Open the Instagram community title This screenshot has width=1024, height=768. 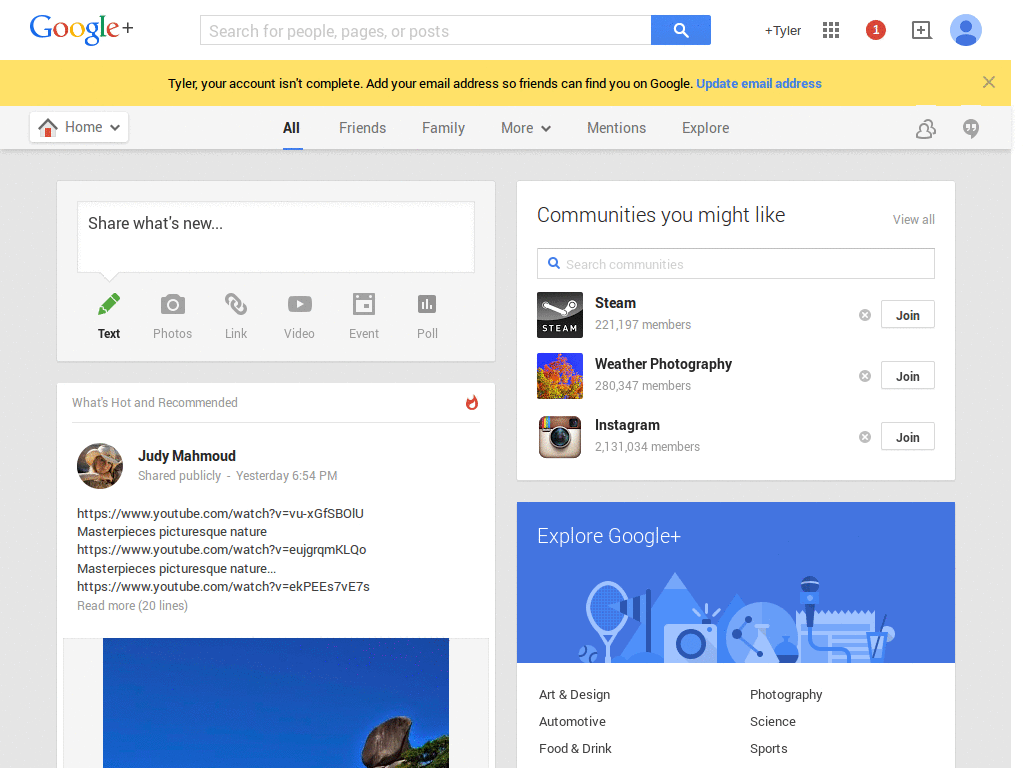pos(627,425)
